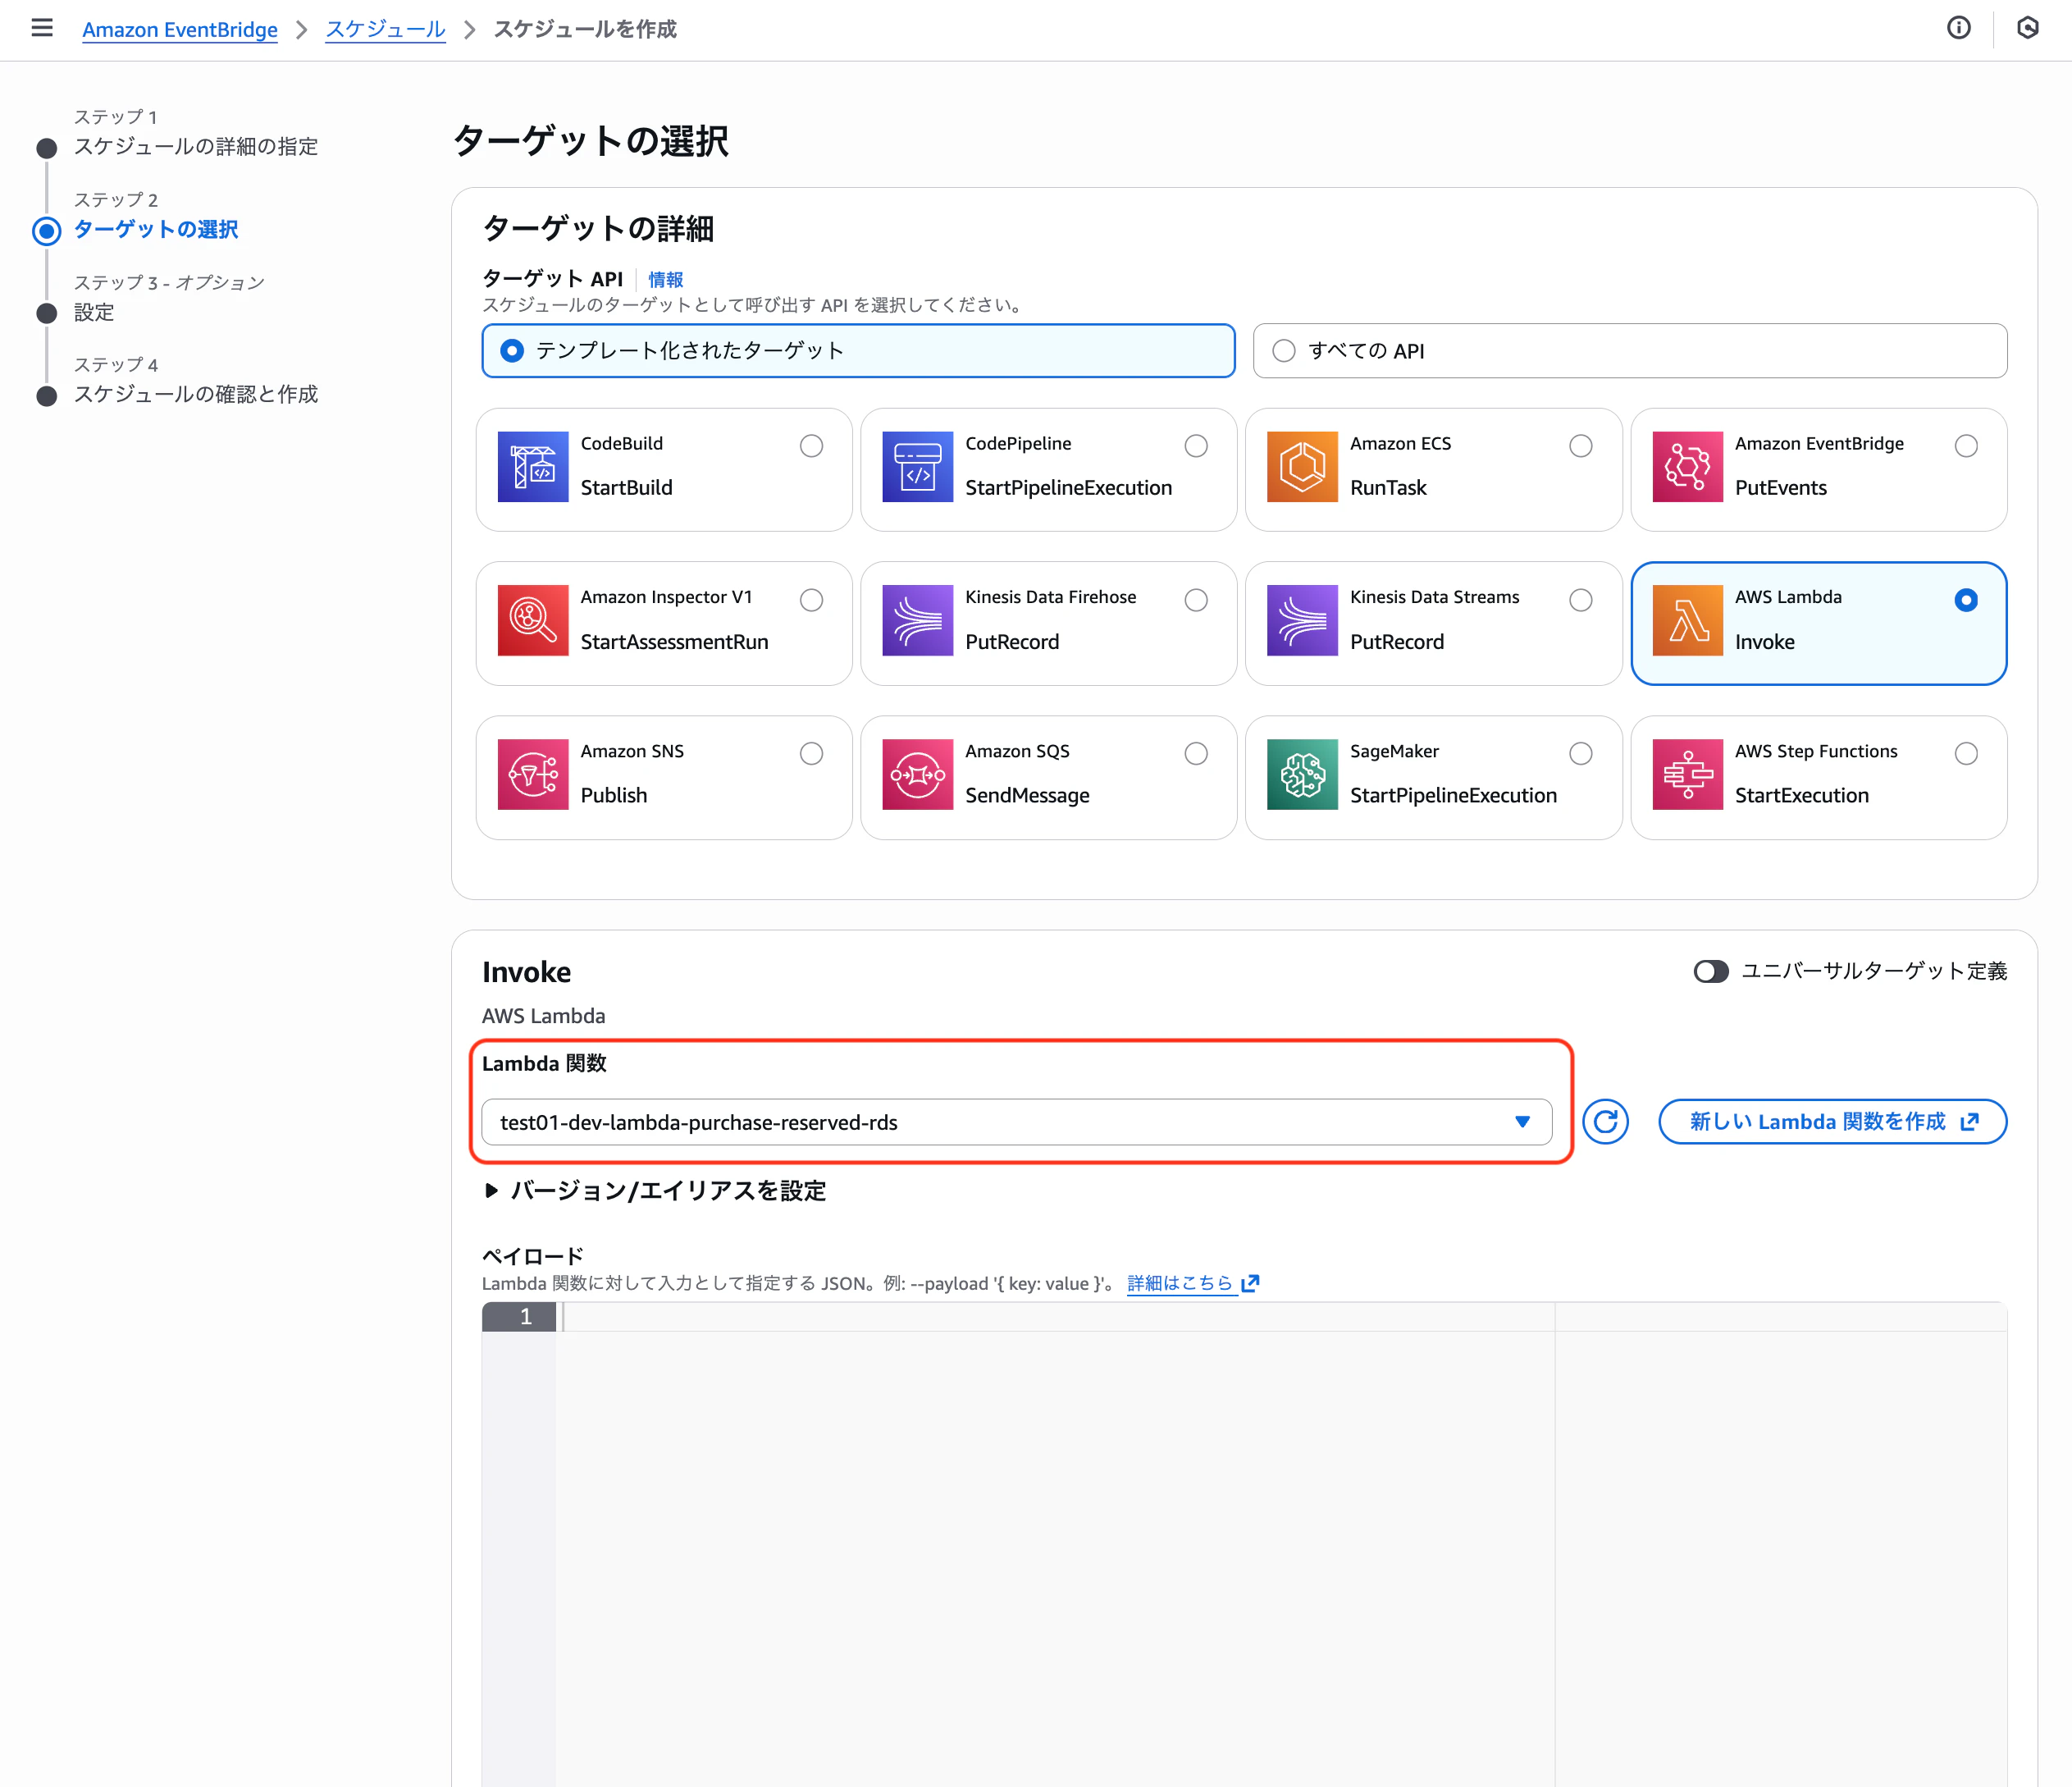Click the Kinesis Data Streams icon
Screen dimensions: 2072x1787
tap(1302, 620)
